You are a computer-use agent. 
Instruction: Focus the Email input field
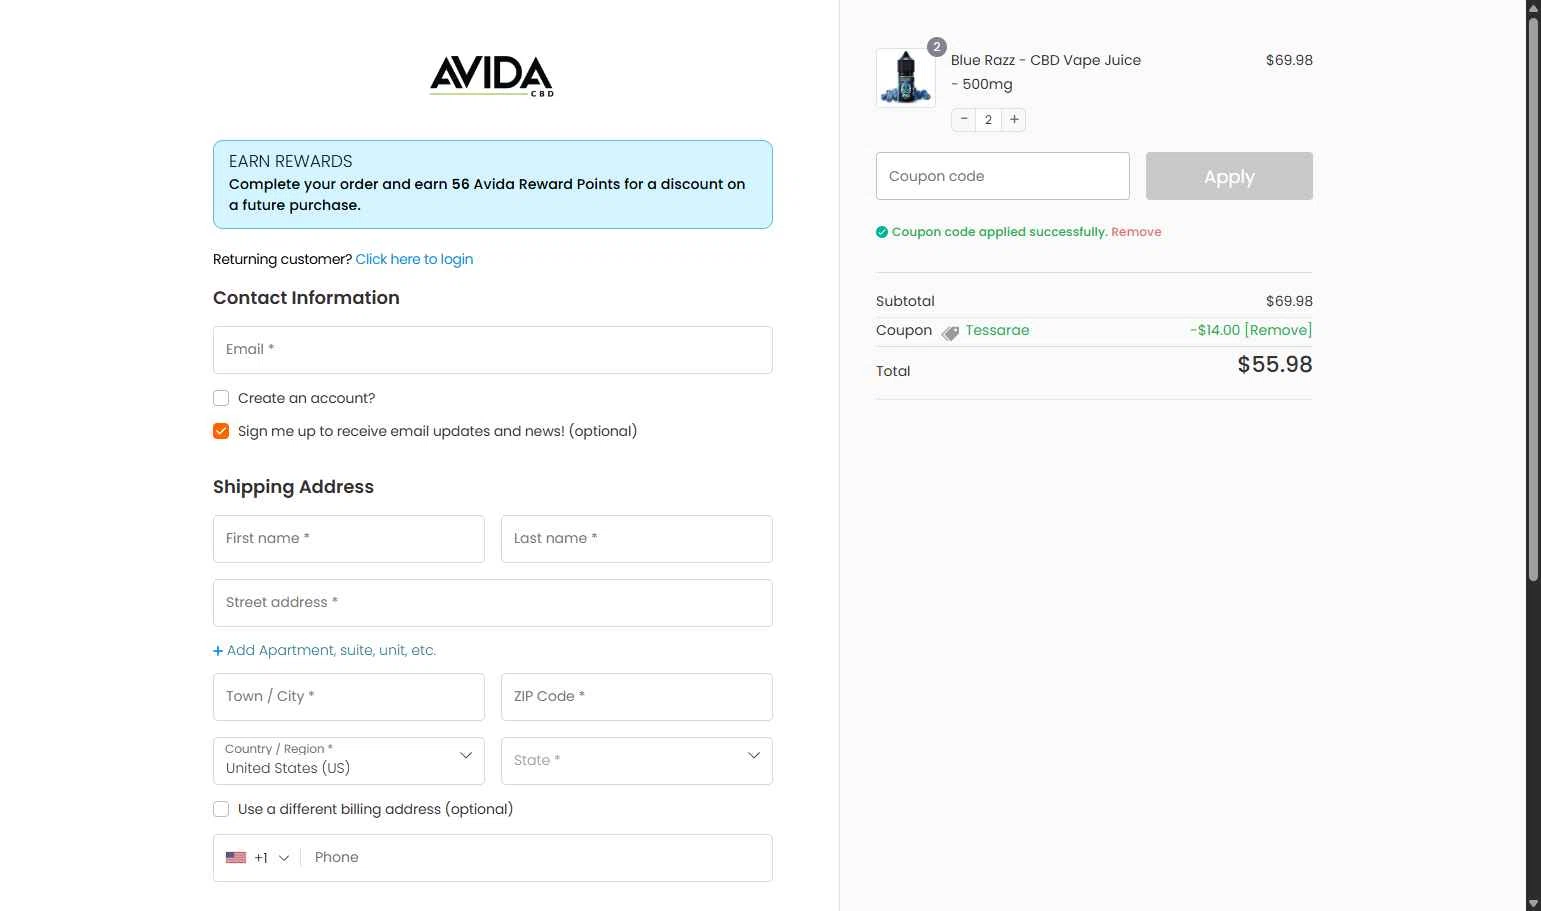point(493,350)
